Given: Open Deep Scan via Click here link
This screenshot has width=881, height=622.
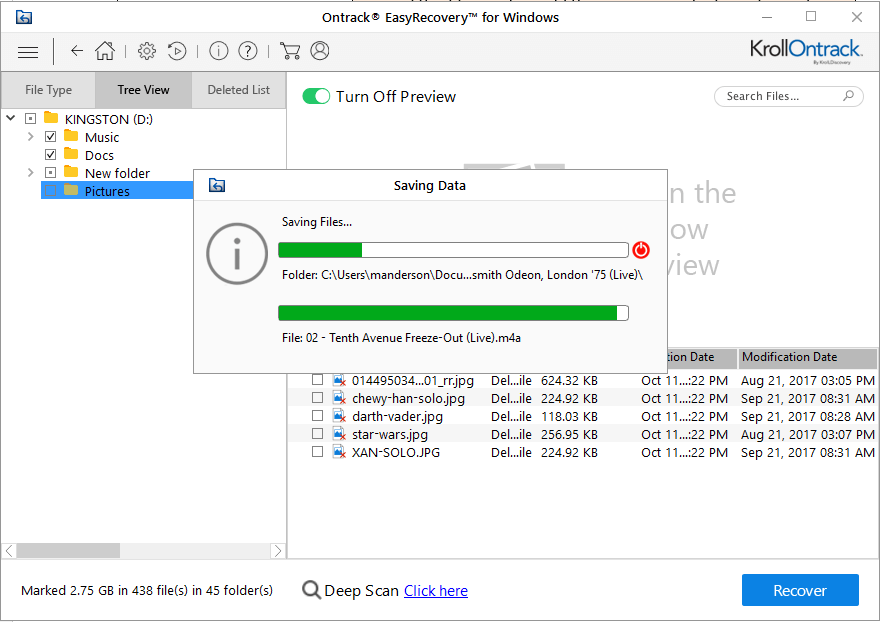Looking at the screenshot, I should [x=435, y=591].
